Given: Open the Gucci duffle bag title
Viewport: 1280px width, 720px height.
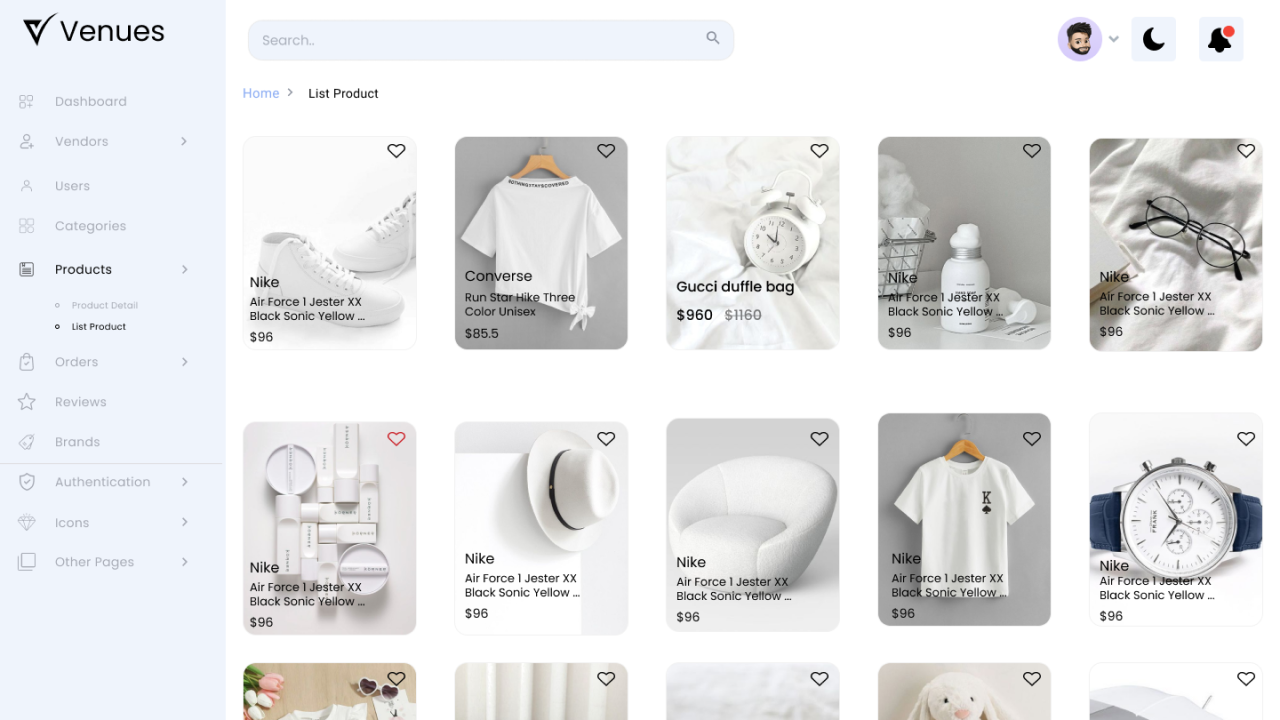Looking at the screenshot, I should (735, 287).
